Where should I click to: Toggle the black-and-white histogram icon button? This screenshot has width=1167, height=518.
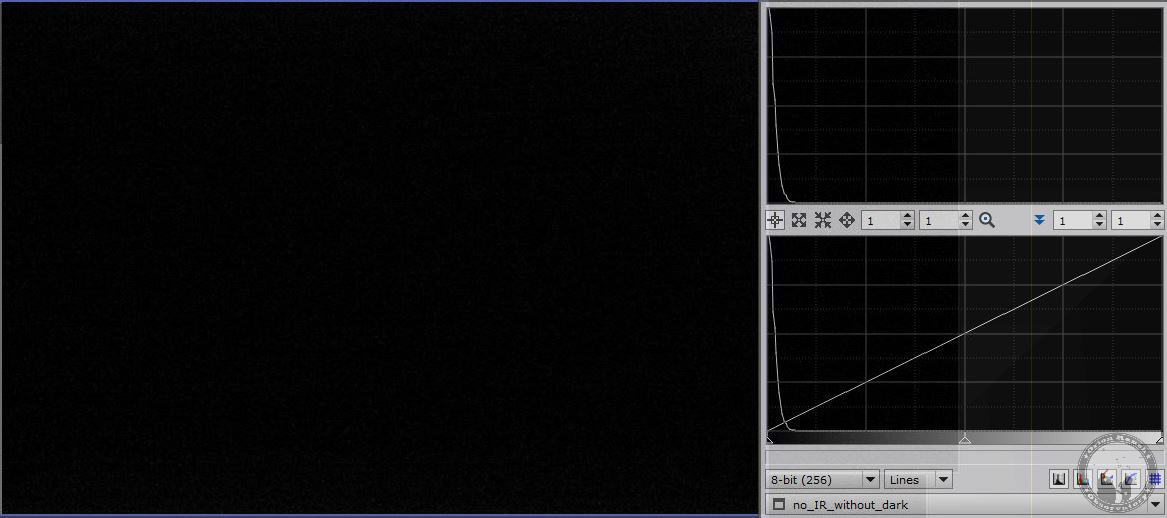(1059, 480)
